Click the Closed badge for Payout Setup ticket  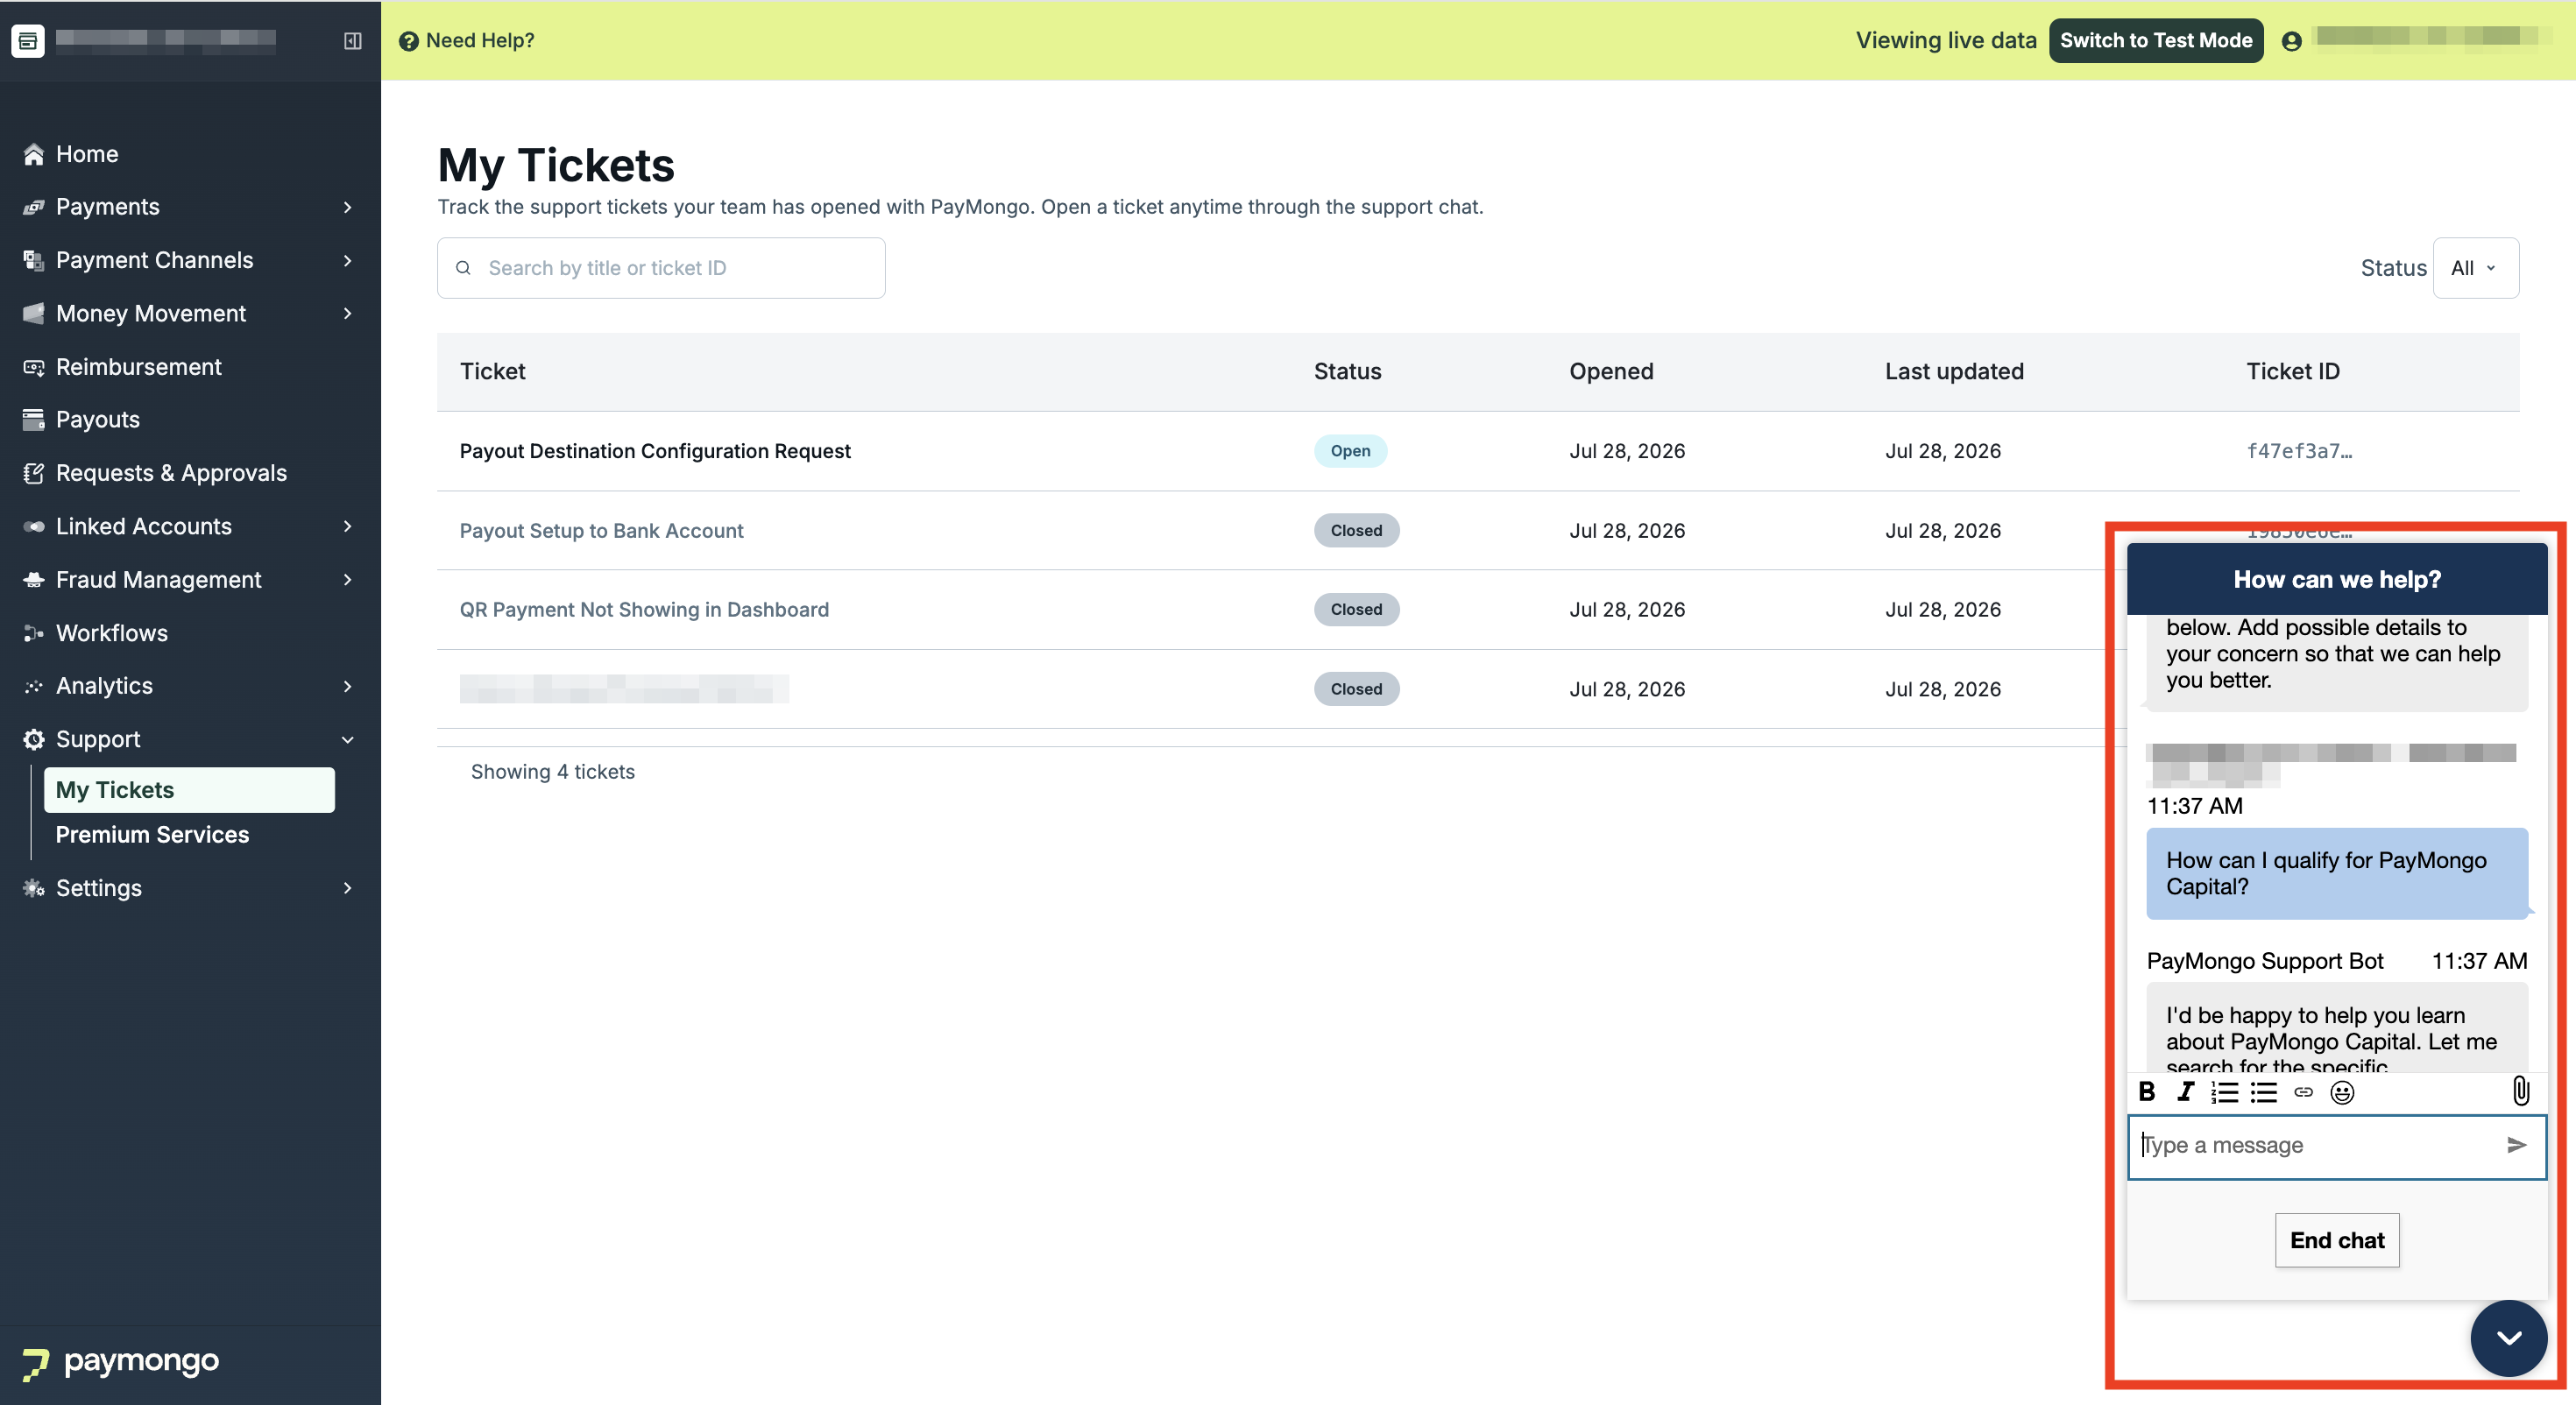tap(1356, 531)
